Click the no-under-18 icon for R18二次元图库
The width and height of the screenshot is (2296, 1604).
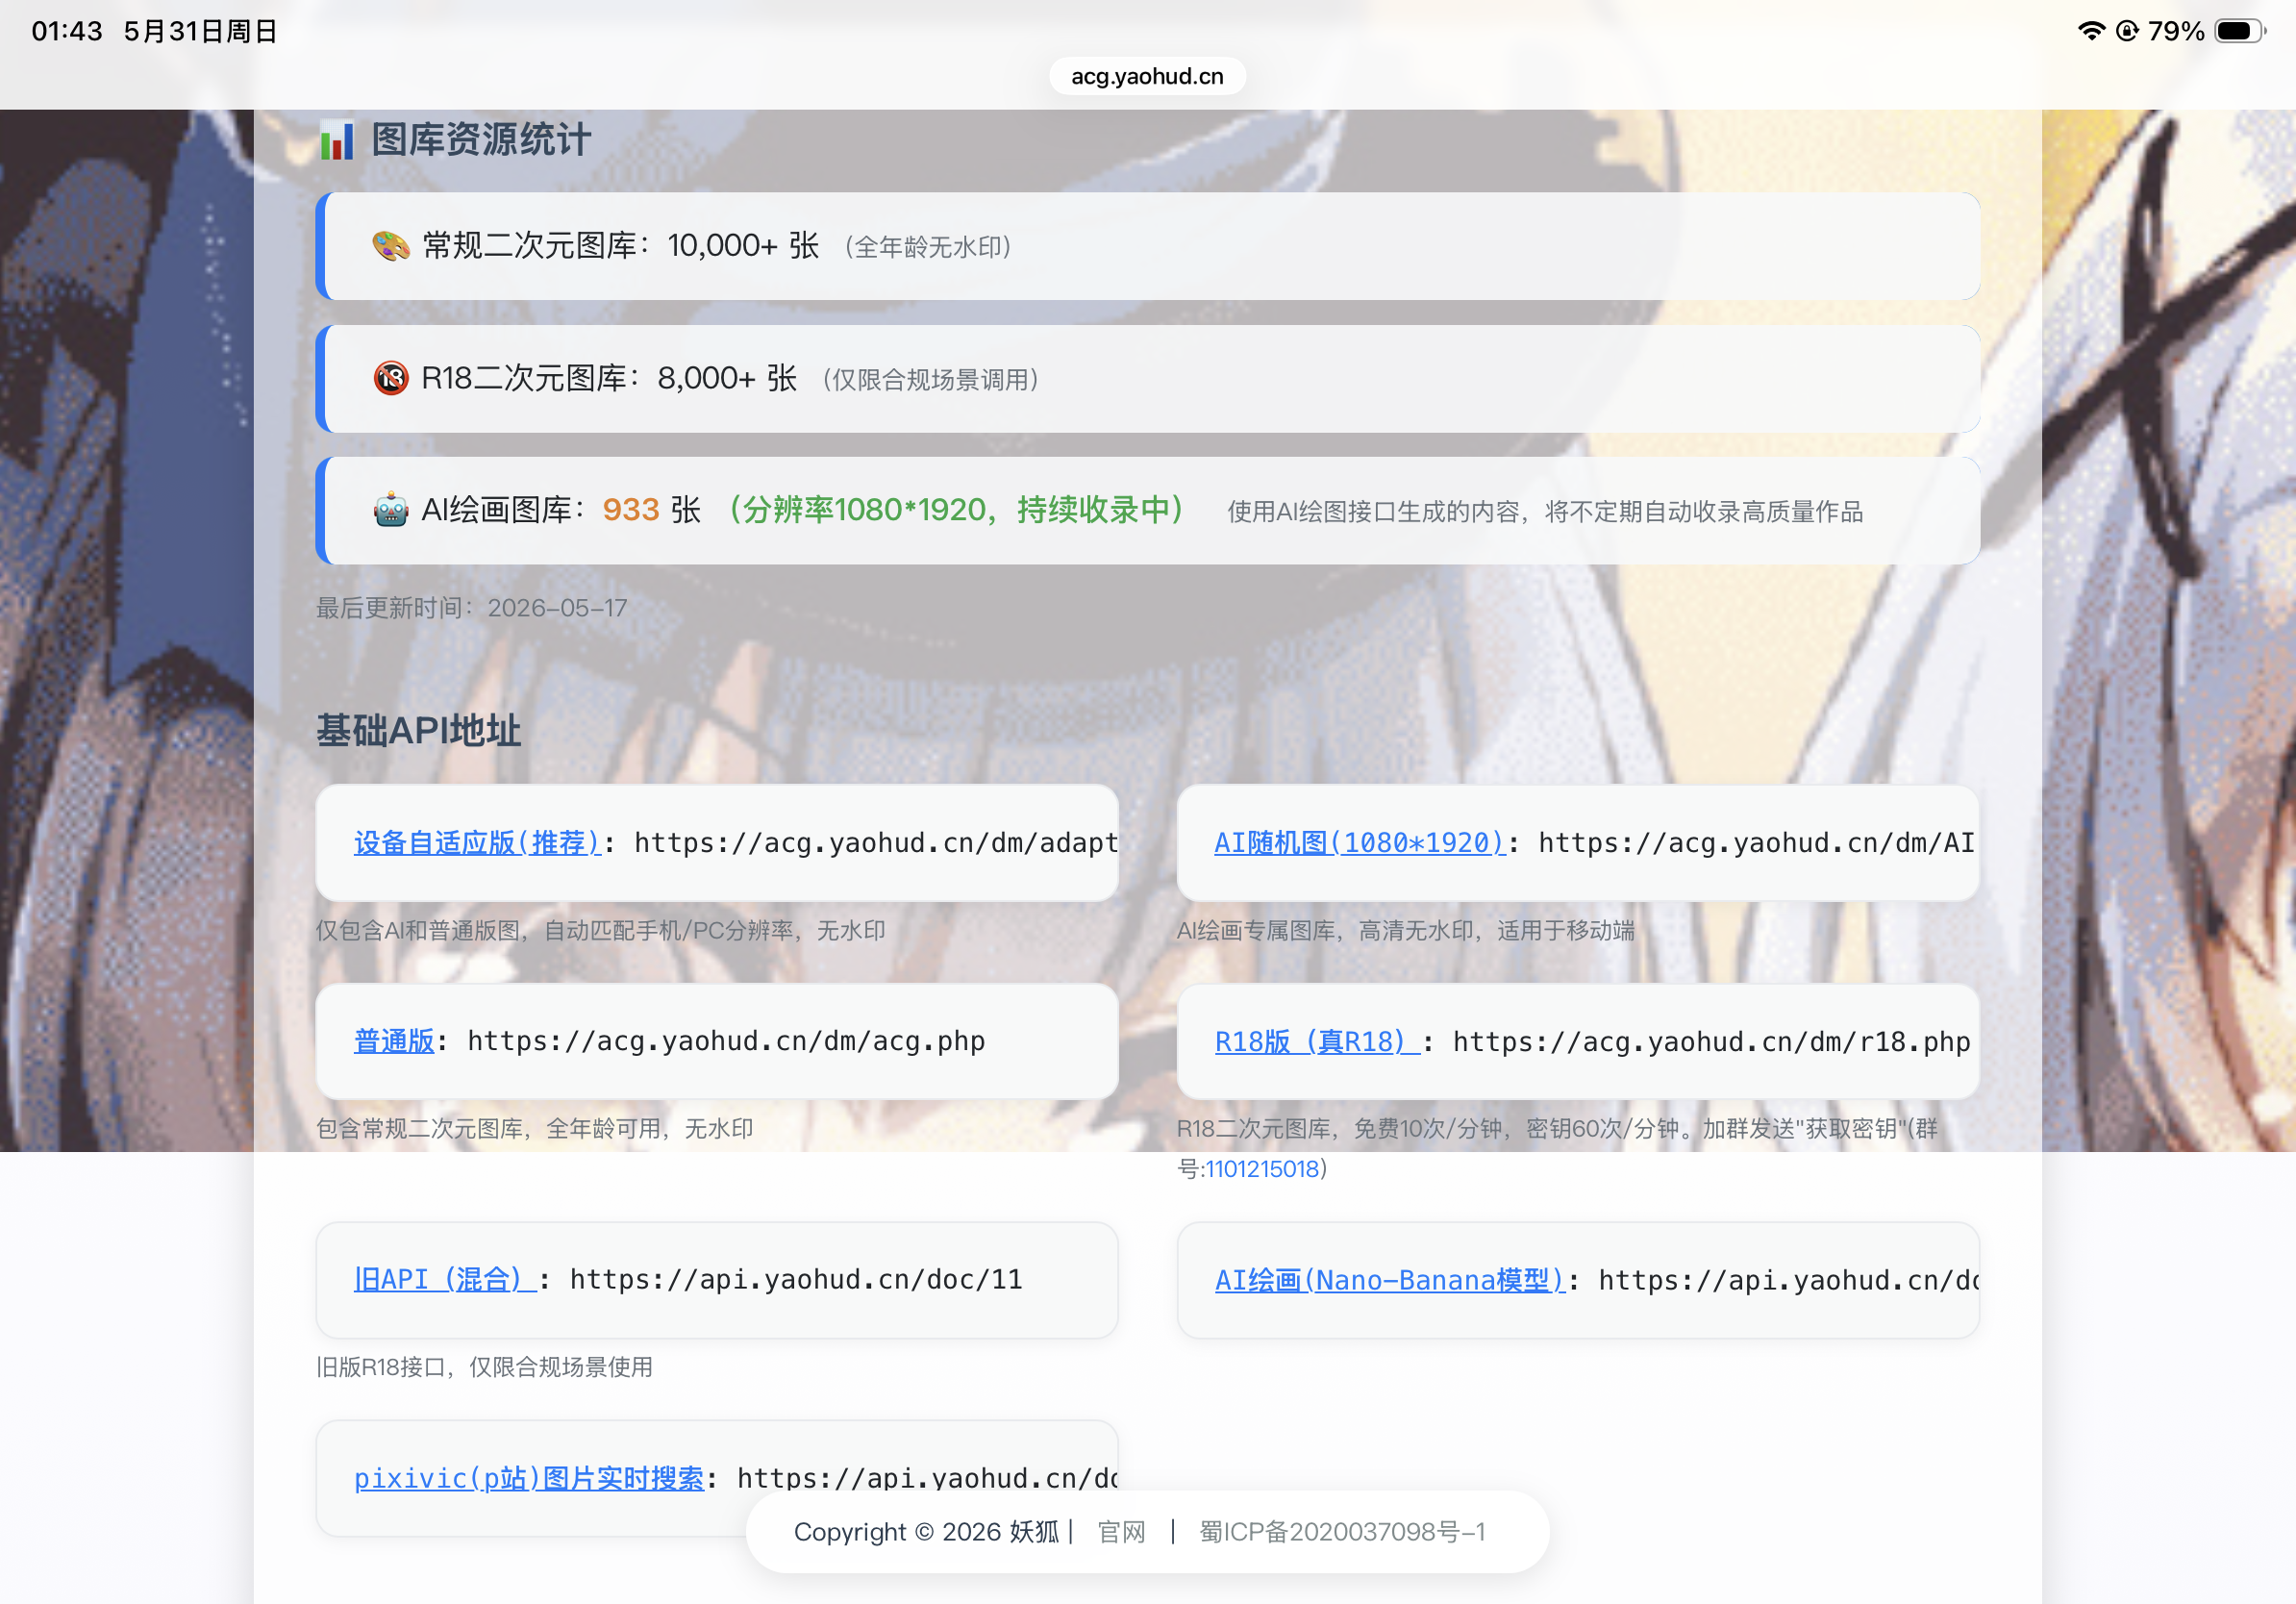[391, 378]
